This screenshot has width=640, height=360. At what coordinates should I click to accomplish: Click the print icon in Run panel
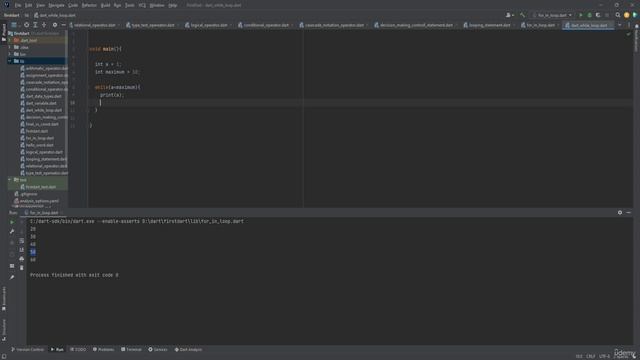tap(22, 258)
